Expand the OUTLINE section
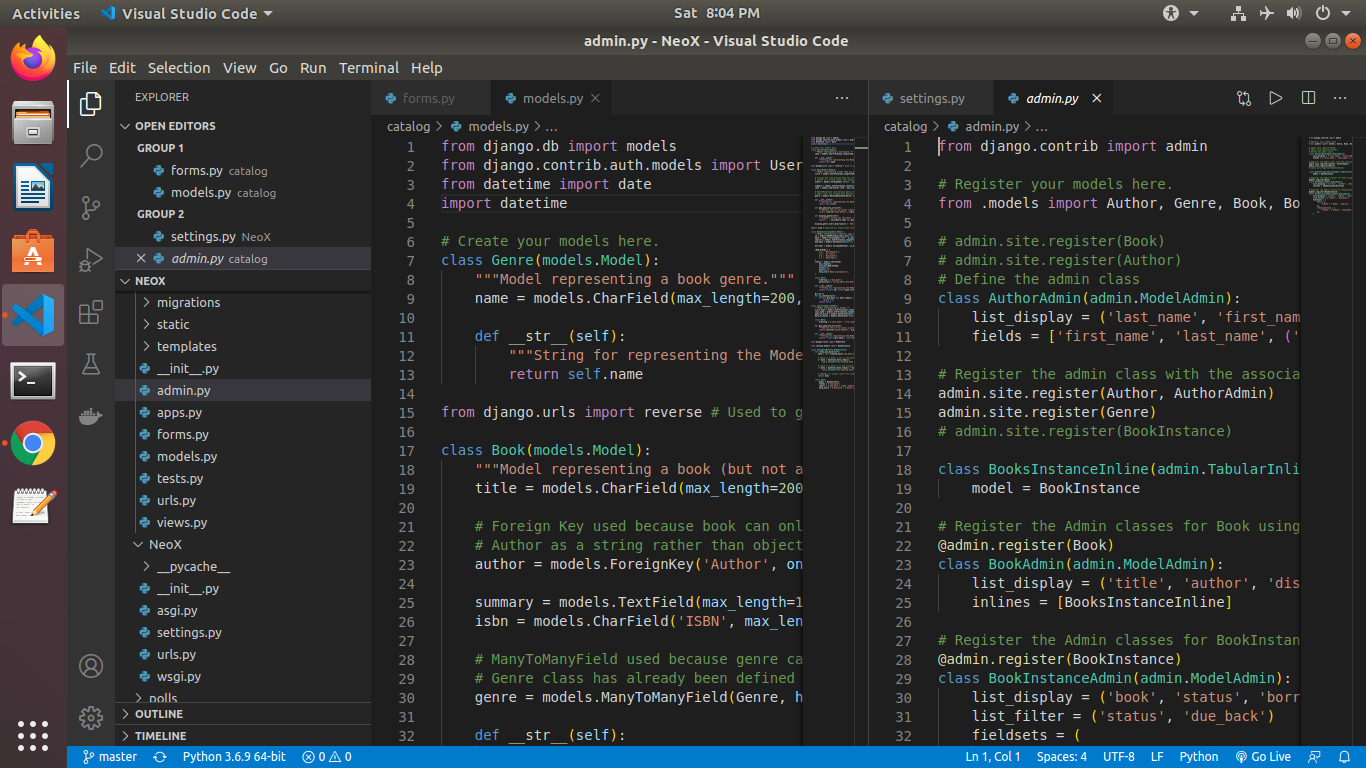 click(159, 714)
